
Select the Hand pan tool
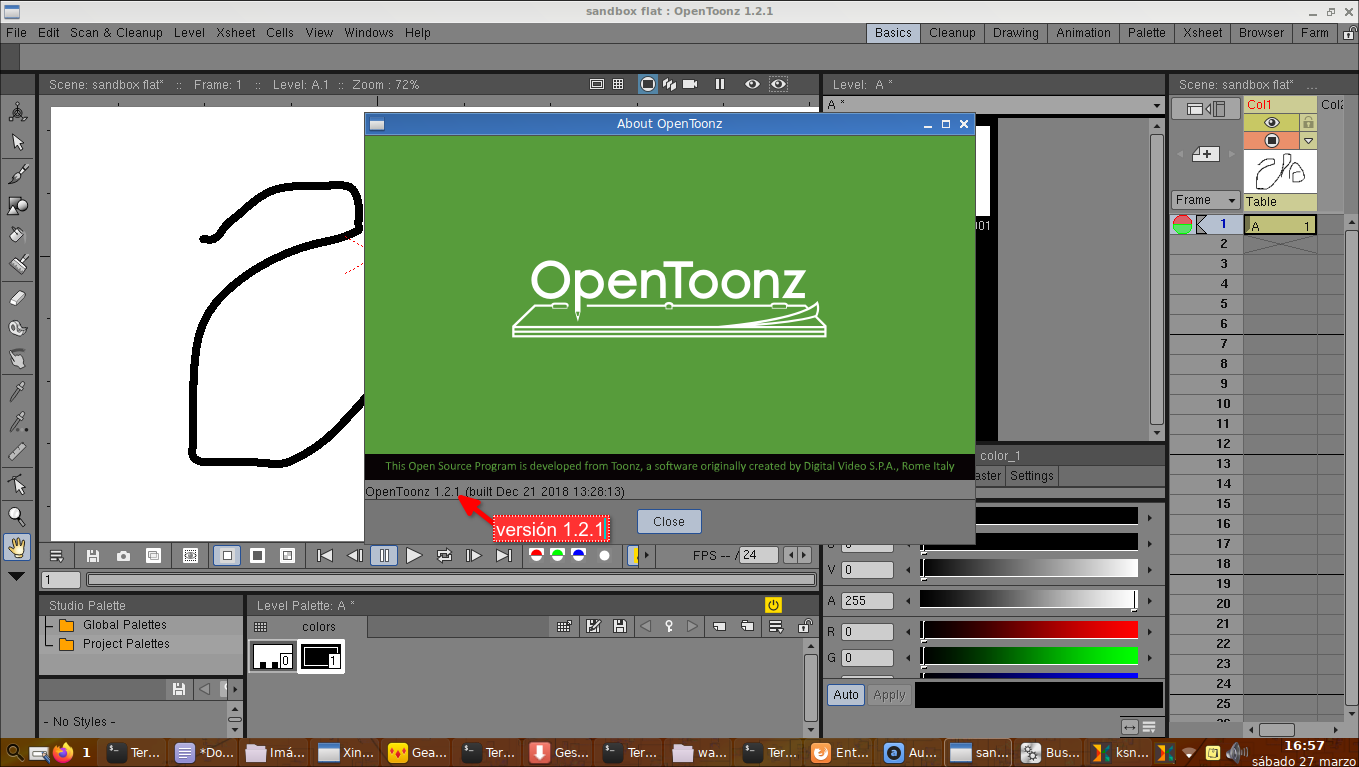[x=17, y=546]
